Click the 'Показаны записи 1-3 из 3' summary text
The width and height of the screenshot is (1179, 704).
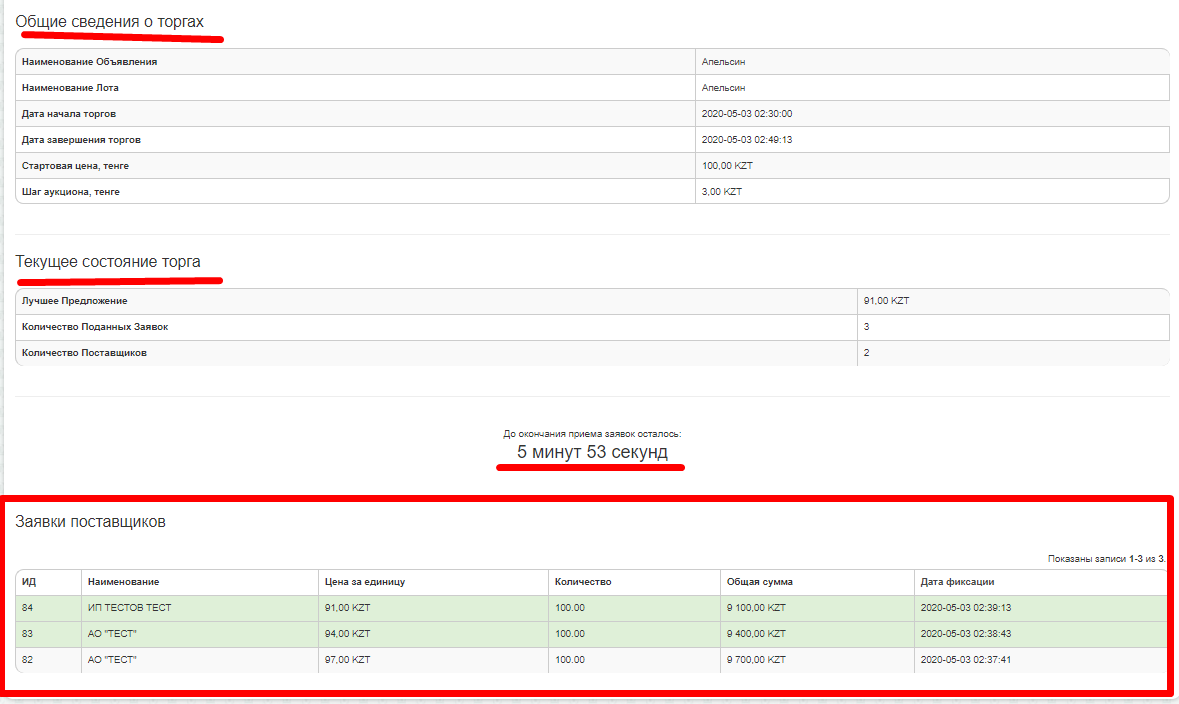pyautogui.click(x=1106, y=559)
